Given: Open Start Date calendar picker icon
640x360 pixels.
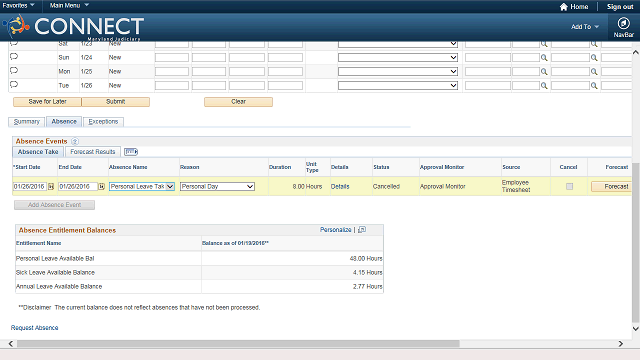Looking at the screenshot, I should click(x=51, y=187).
